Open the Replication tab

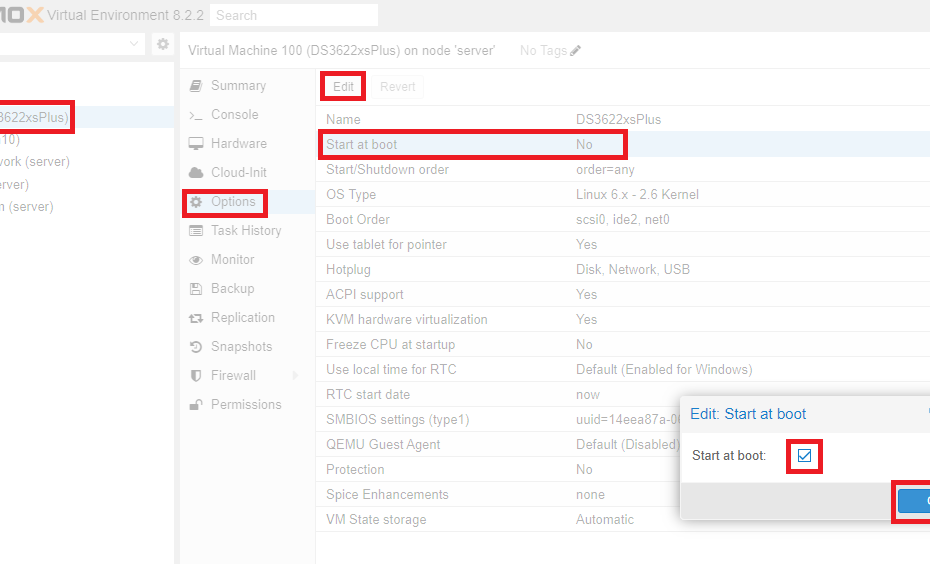tap(242, 318)
